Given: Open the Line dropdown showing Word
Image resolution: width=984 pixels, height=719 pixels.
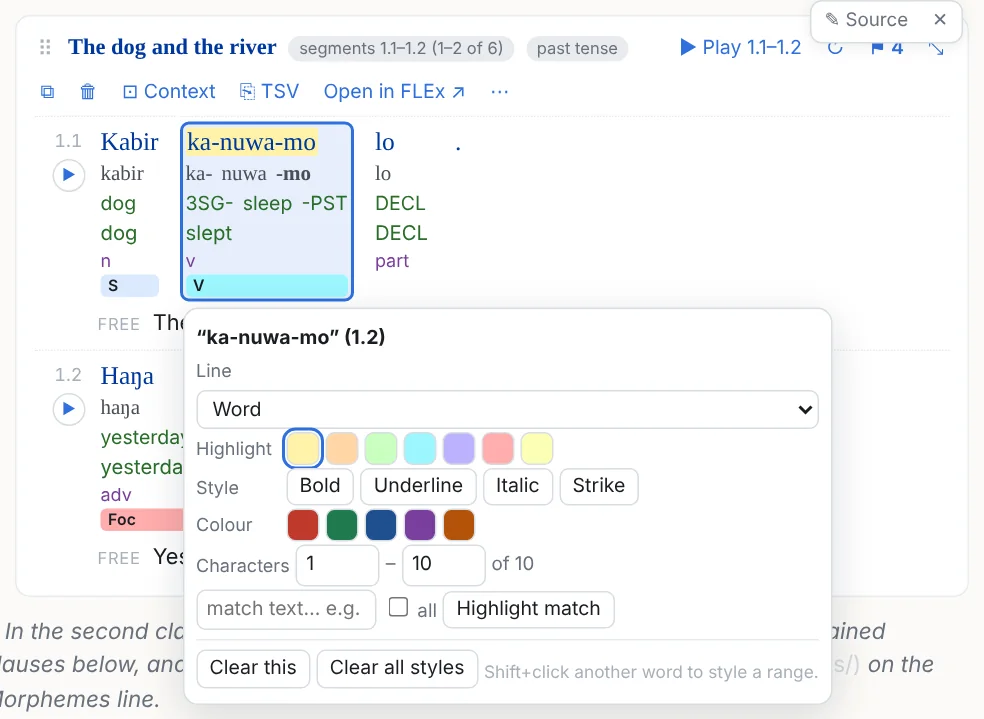Looking at the screenshot, I should tap(507, 410).
